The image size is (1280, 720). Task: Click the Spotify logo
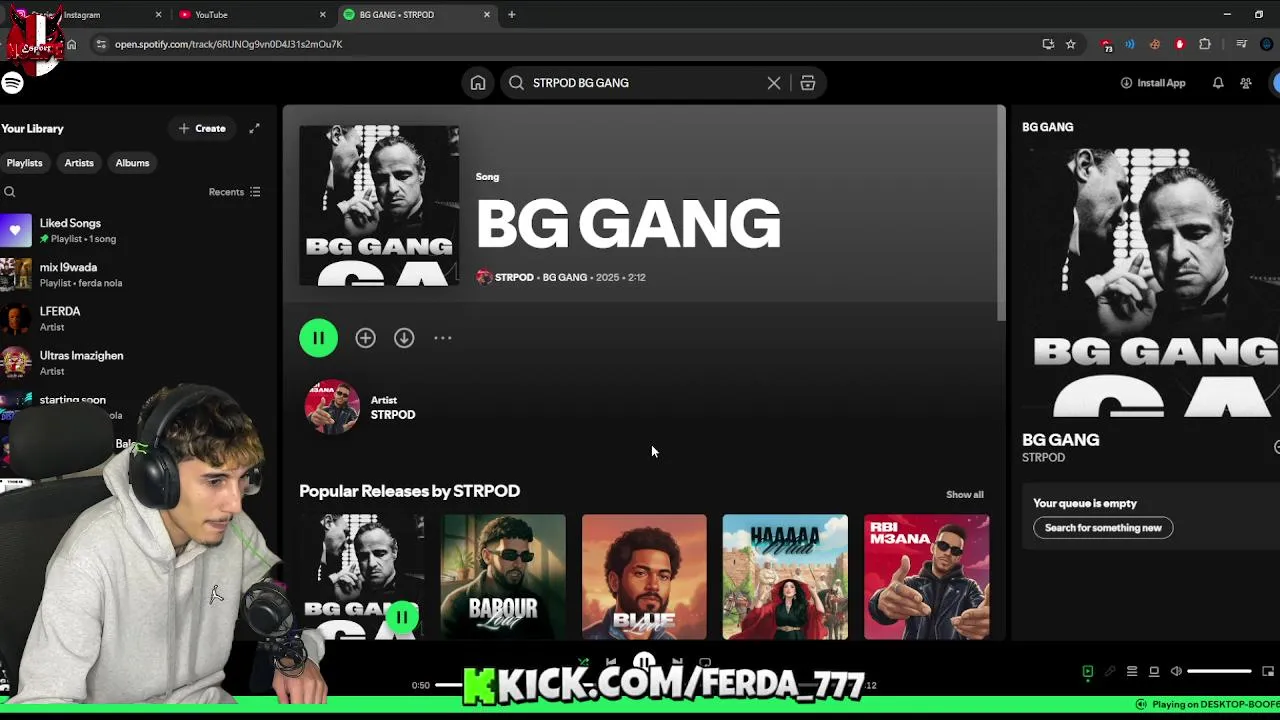click(12, 83)
